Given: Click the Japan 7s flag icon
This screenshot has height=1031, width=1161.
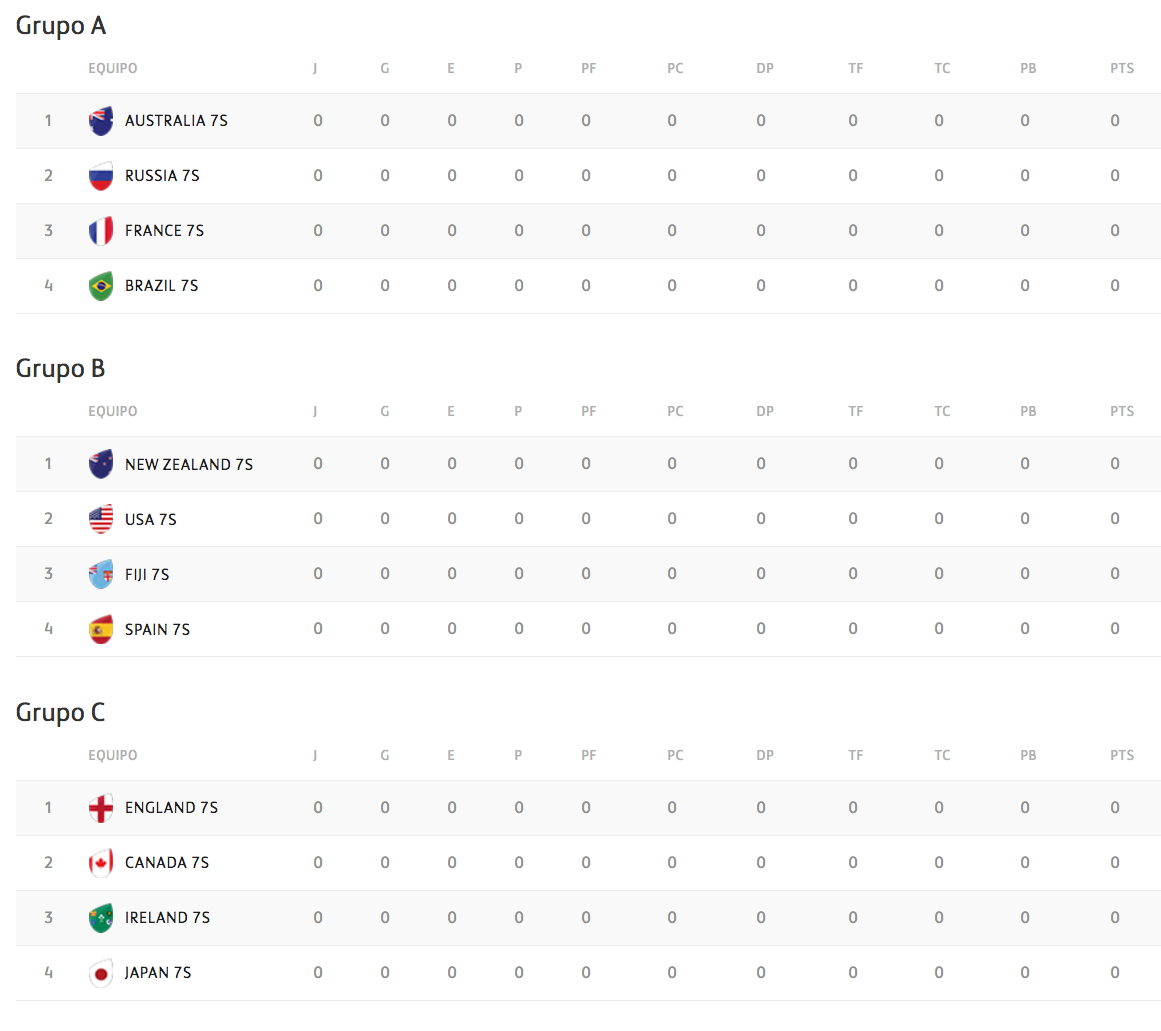Looking at the screenshot, I should [100, 973].
